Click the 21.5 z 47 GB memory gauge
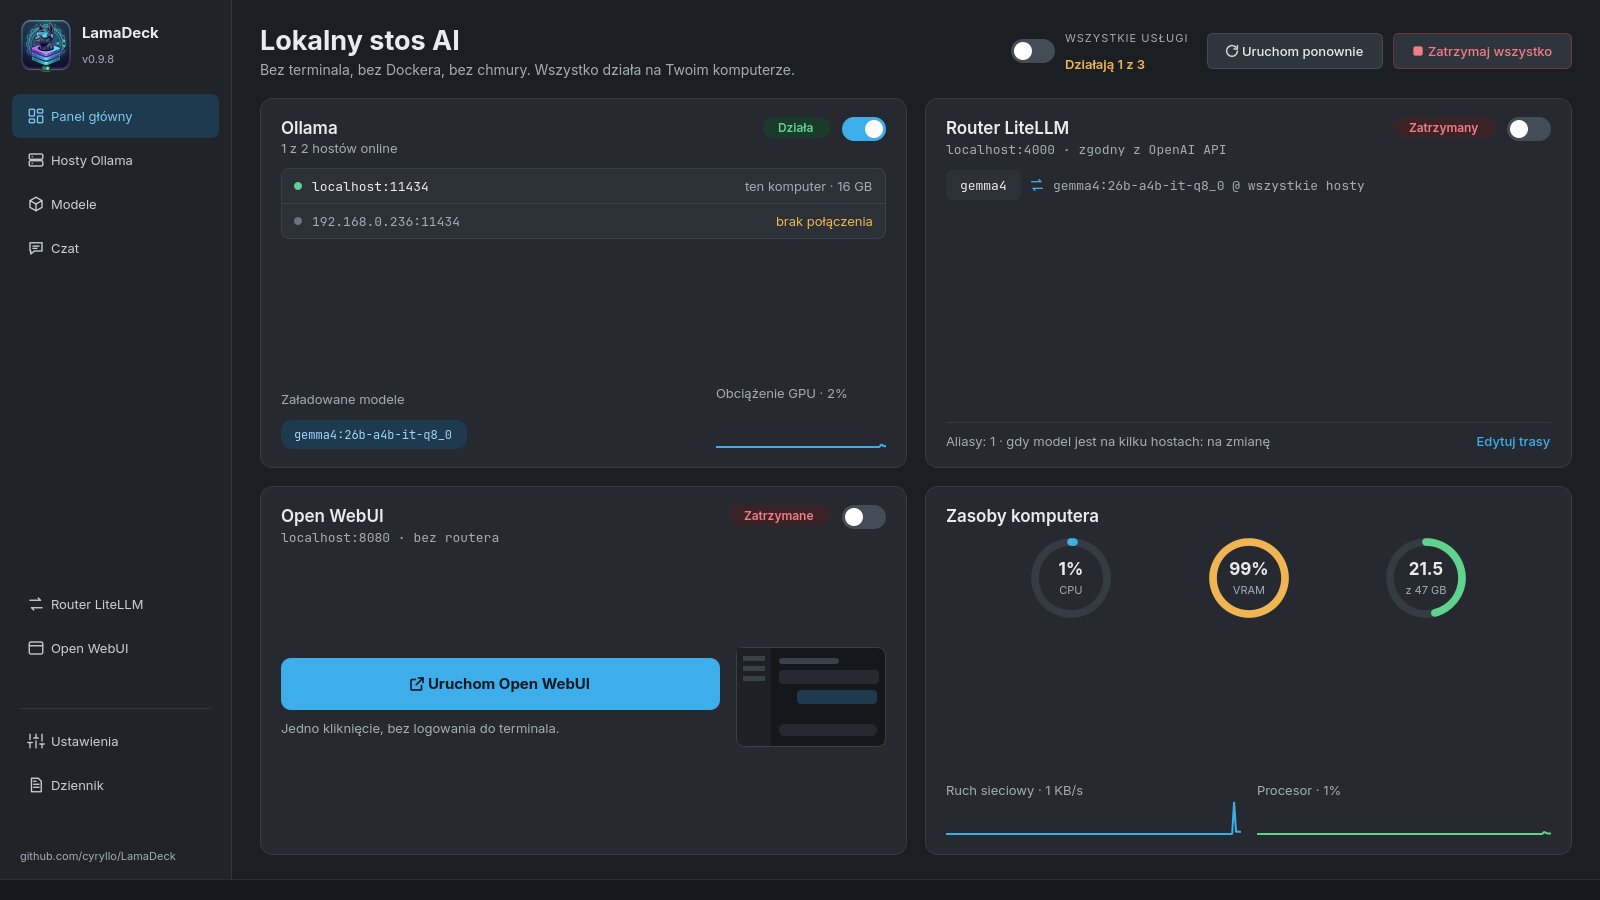The image size is (1600, 900). pos(1426,578)
